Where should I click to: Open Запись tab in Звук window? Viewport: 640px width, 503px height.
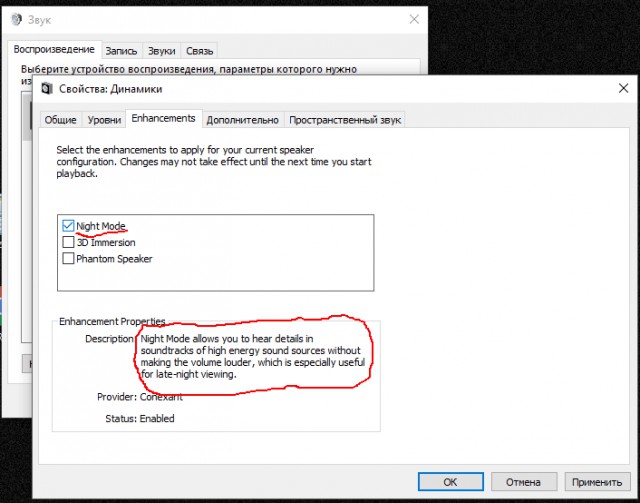(x=121, y=51)
